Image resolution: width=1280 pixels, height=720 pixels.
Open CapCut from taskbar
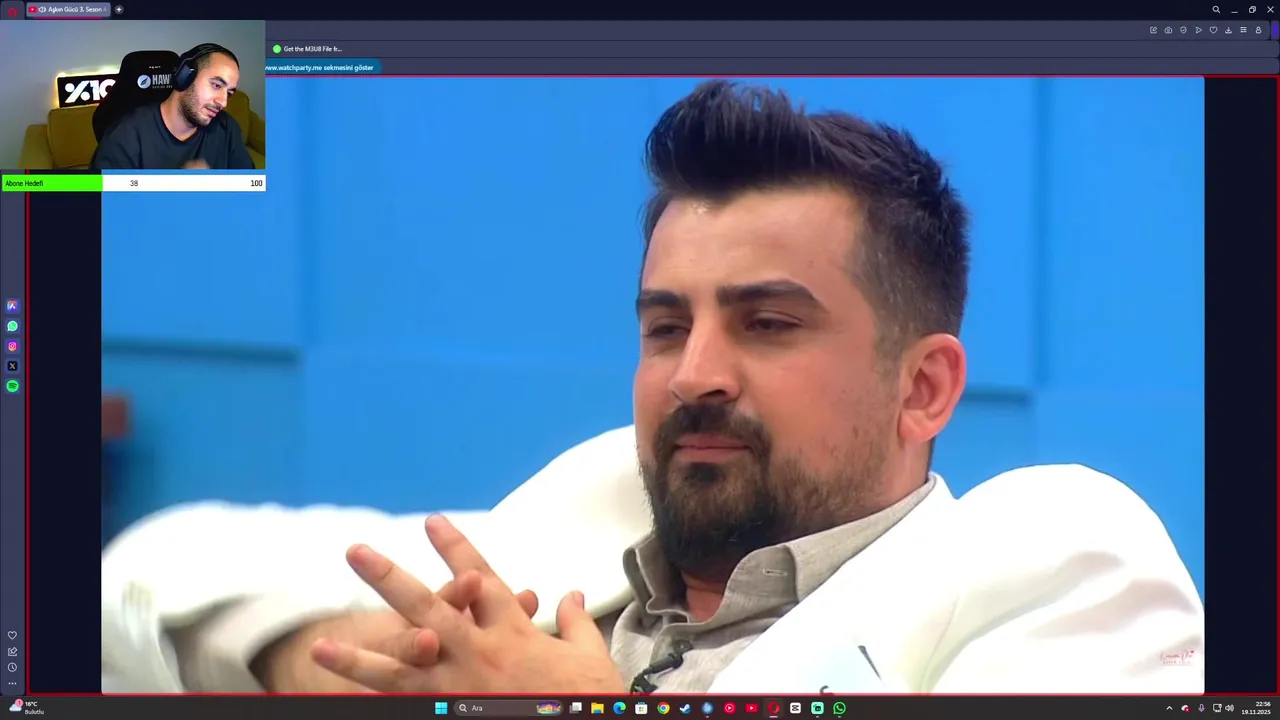(795, 708)
